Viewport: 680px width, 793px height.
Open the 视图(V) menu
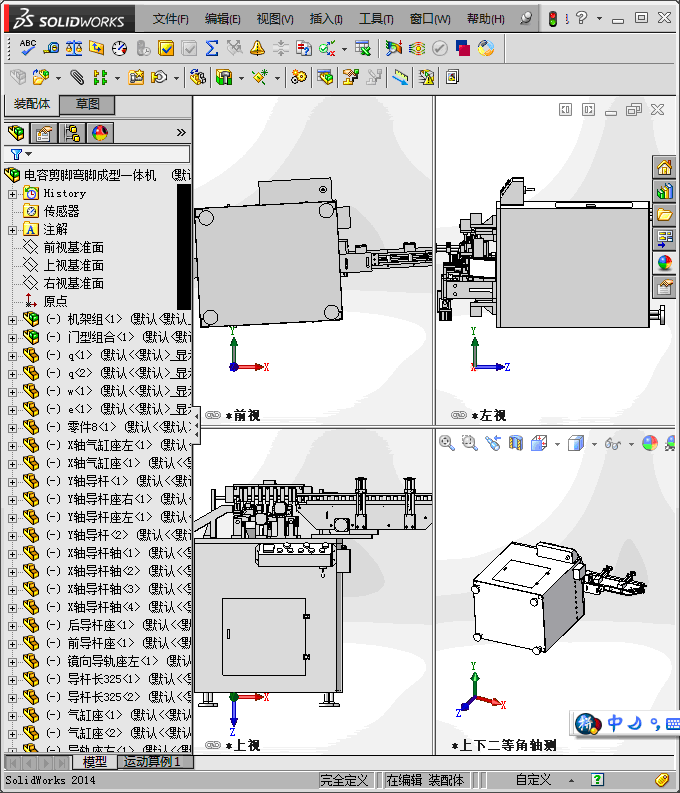tap(275, 19)
